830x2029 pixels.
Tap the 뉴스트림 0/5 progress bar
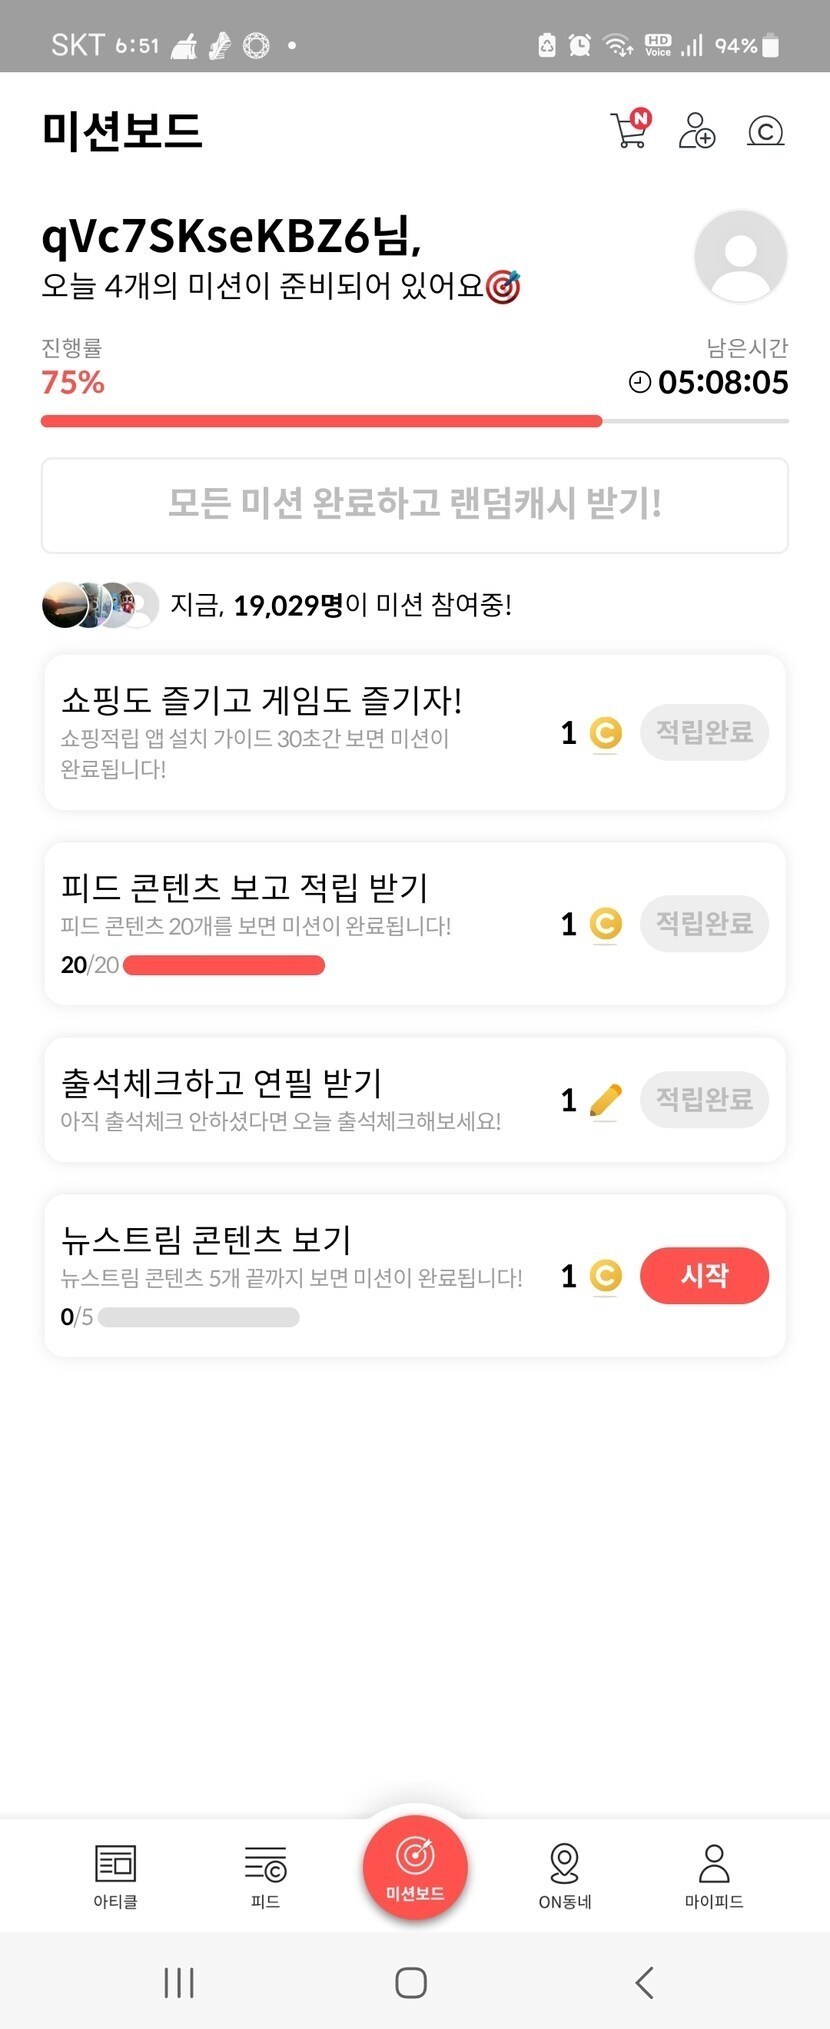coord(198,1317)
